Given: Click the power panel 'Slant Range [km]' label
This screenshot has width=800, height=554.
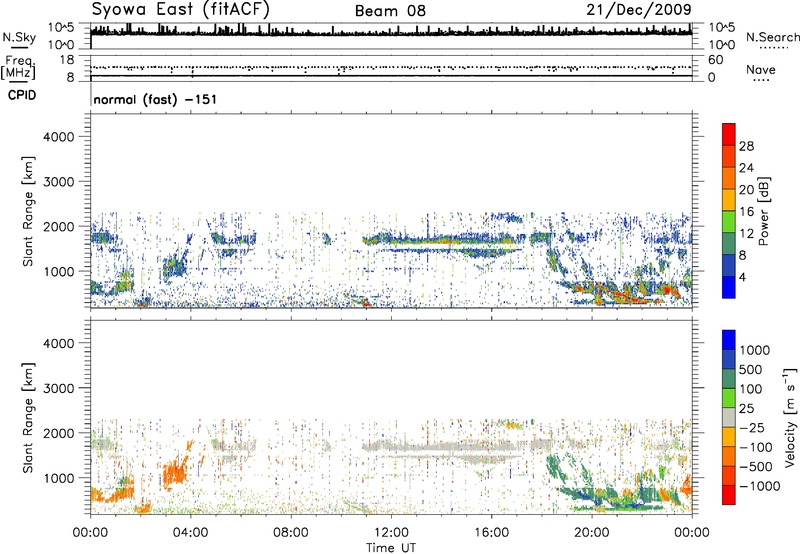Looking at the screenshot, I should click(28, 211).
